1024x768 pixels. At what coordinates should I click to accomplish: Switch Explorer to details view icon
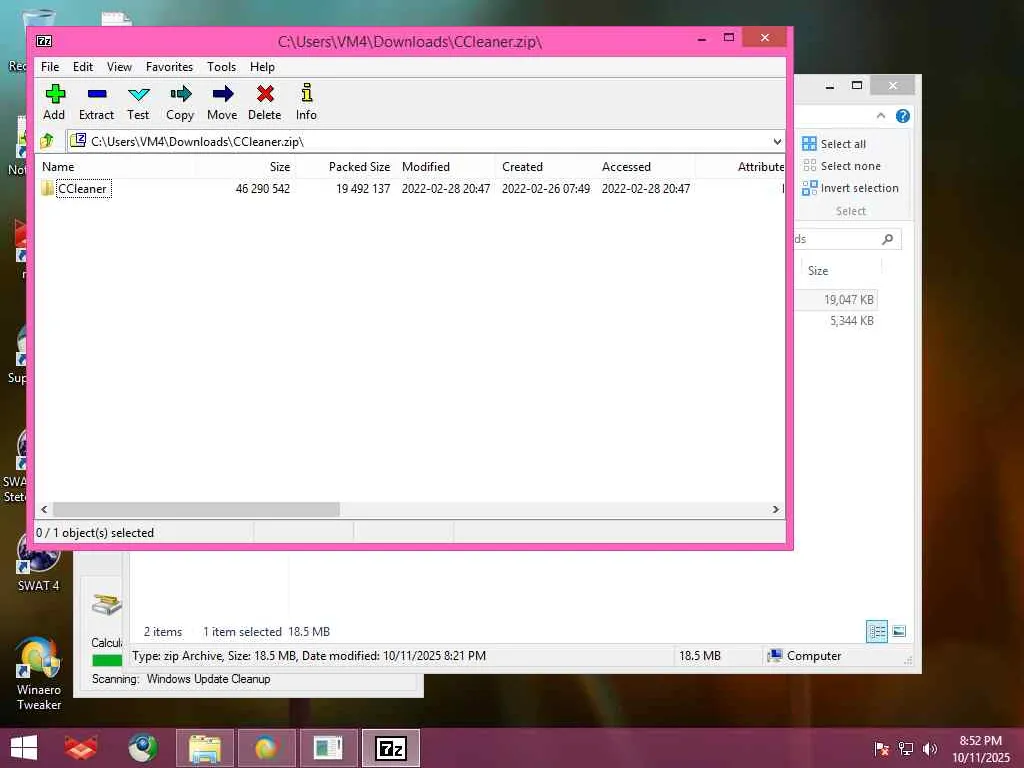pos(876,632)
